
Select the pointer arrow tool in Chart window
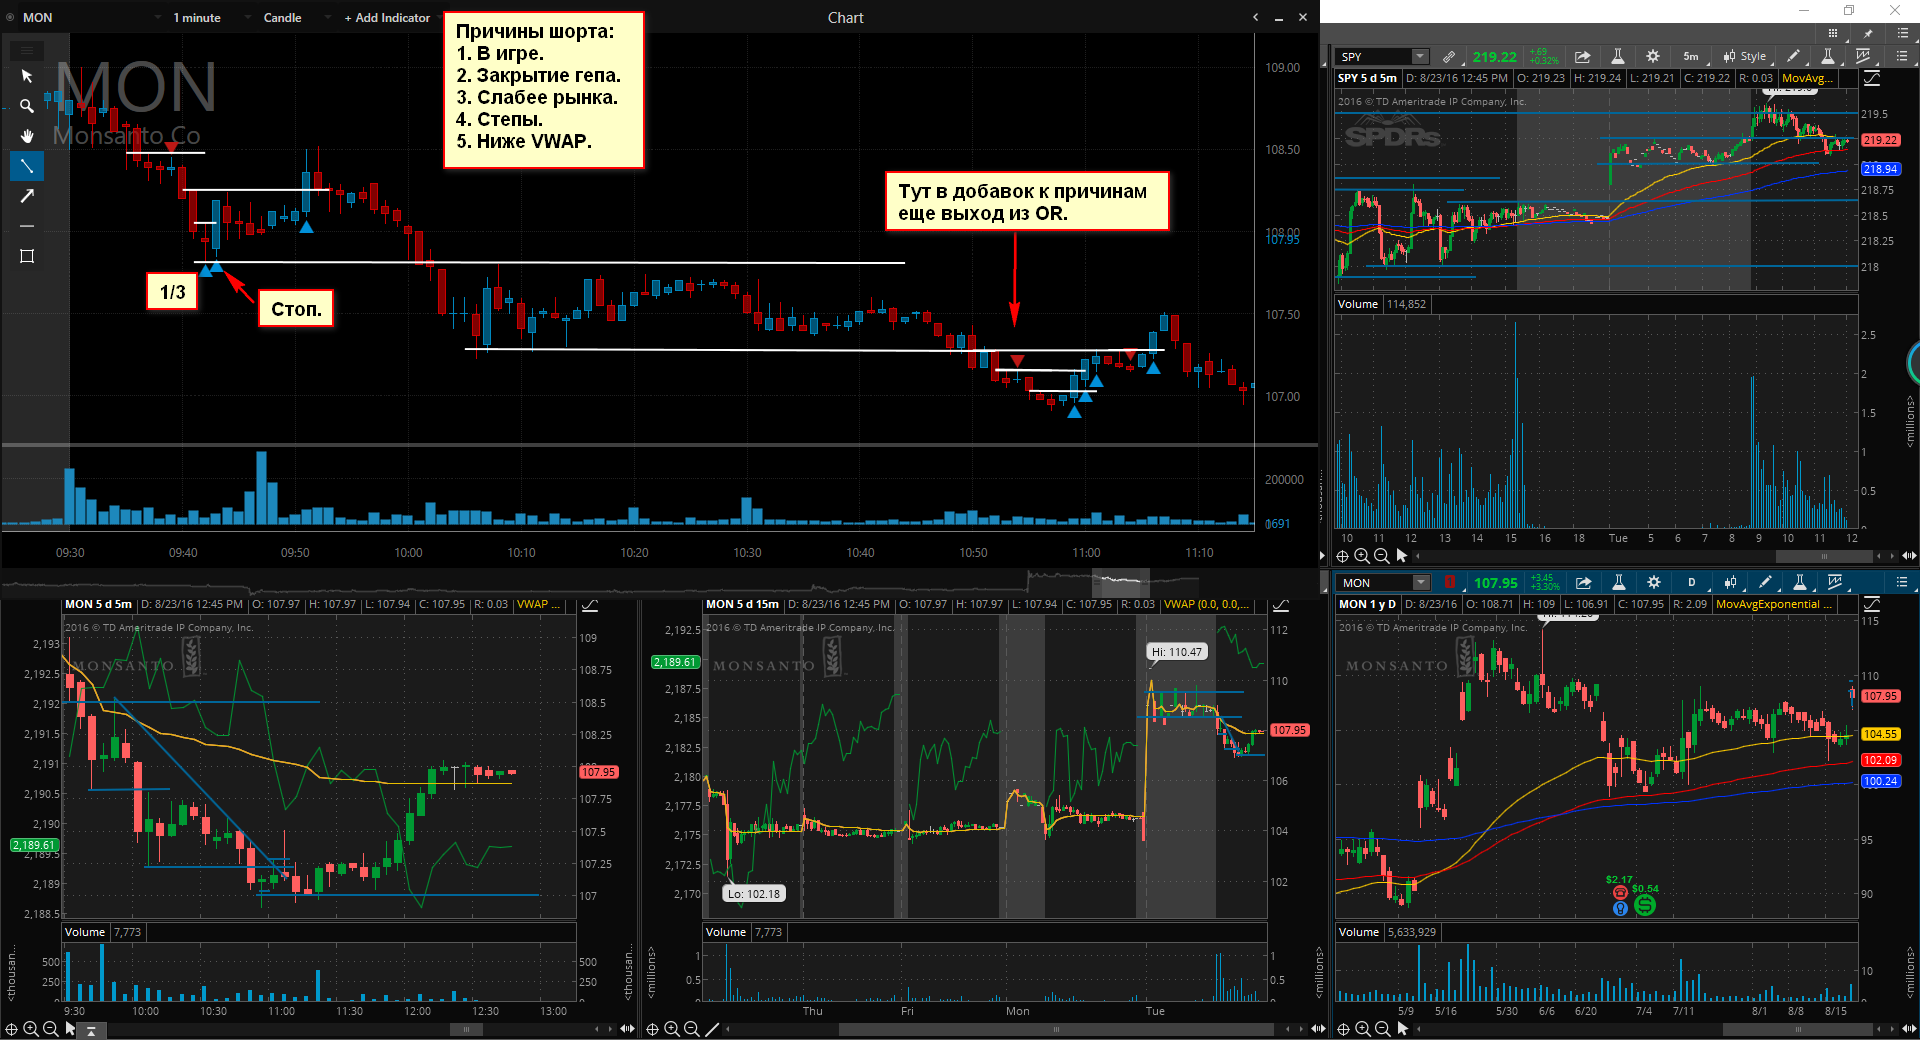pos(27,76)
